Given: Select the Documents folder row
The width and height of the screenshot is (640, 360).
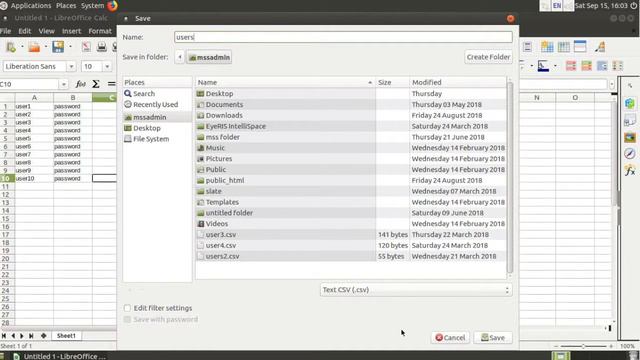Looking at the screenshot, I should (x=351, y=104).
